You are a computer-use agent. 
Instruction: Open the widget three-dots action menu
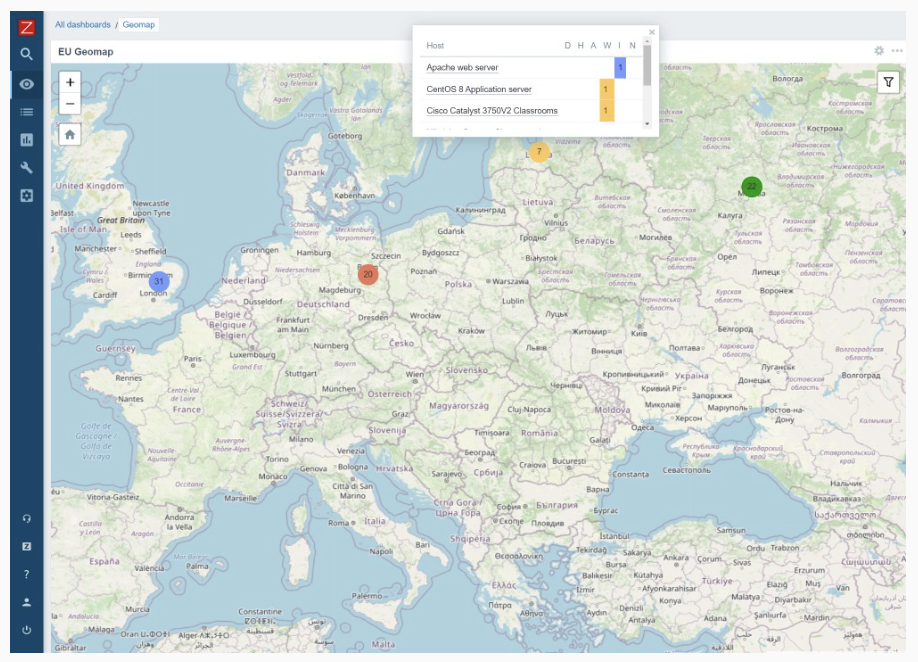click(897, 51)
